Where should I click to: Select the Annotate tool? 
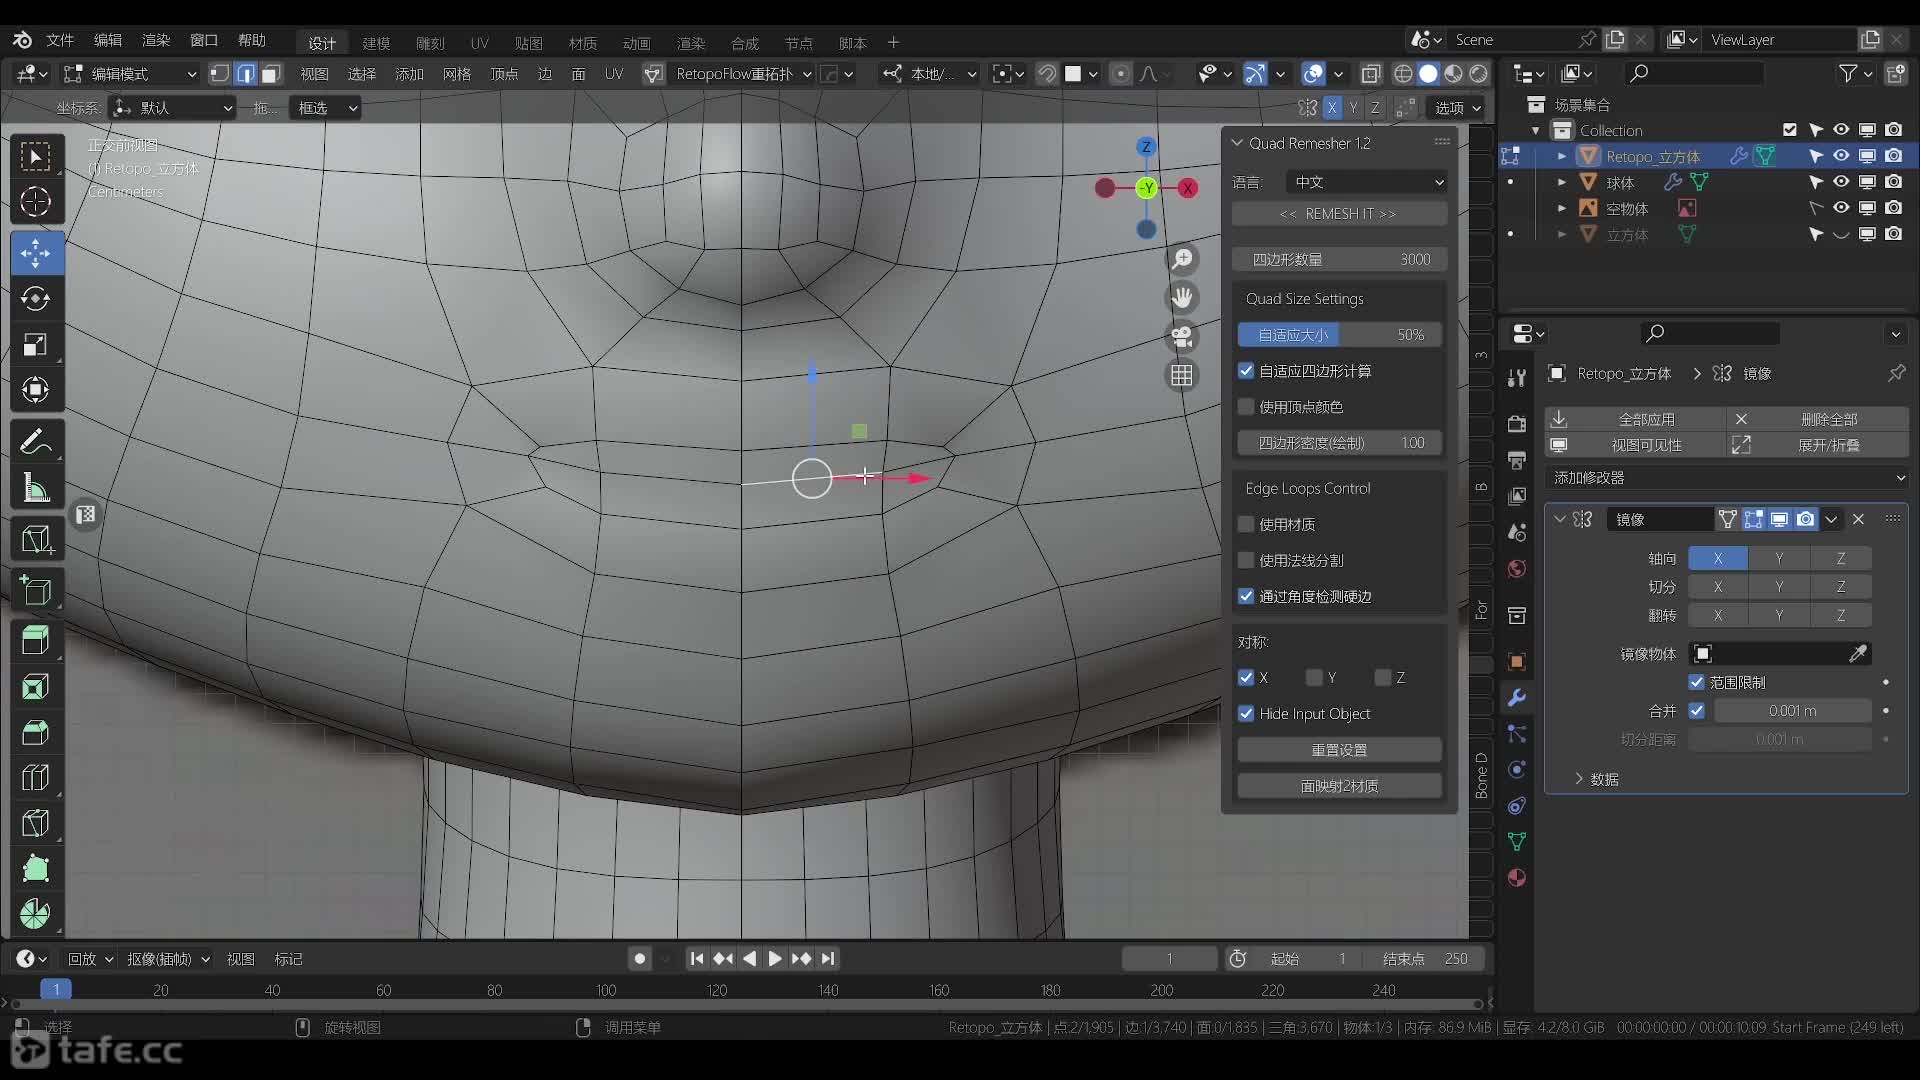click(36, 441)
